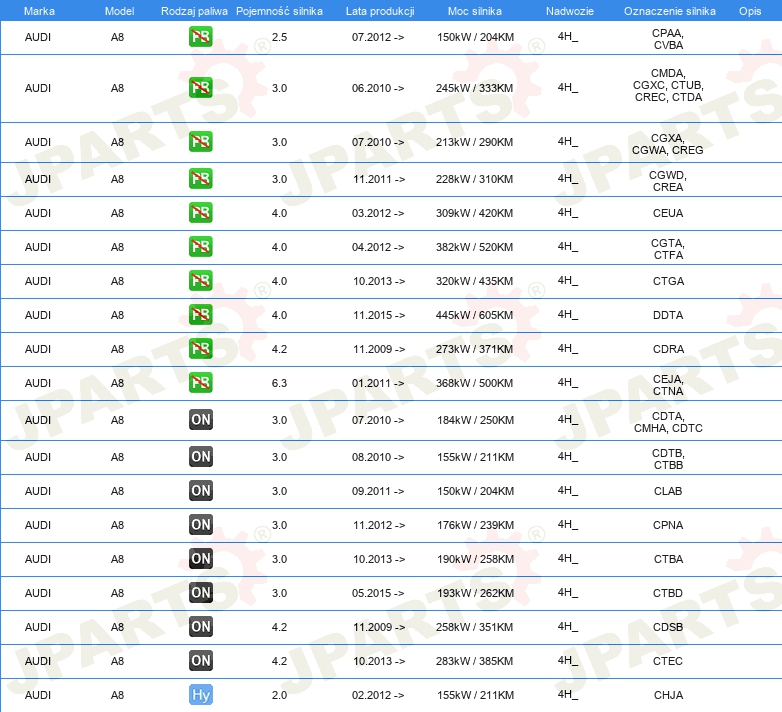The width and height of the screenshot is (782, 712).
Task: Select the 445kW / 605KM power cell
Action: (x=475, y=315)
